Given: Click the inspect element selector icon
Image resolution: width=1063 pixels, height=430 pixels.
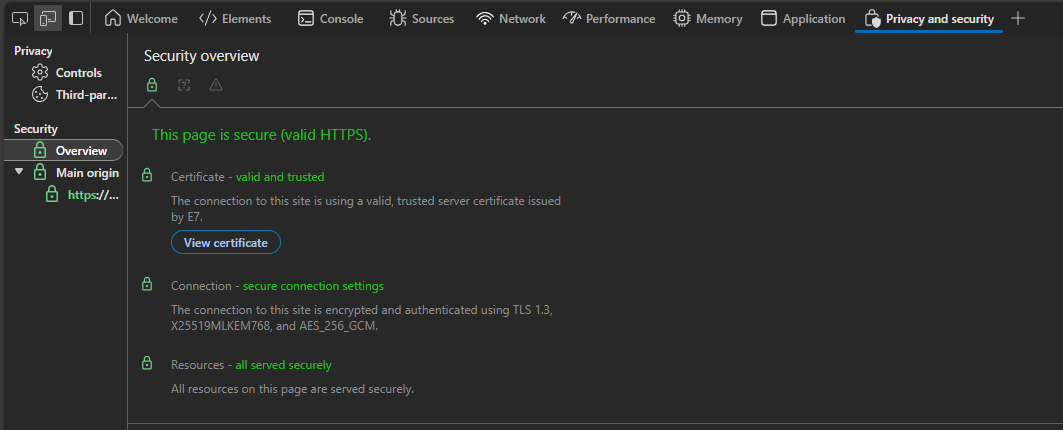Looking at the screenshot, I should pyautogui.click(x=19, y=18).
